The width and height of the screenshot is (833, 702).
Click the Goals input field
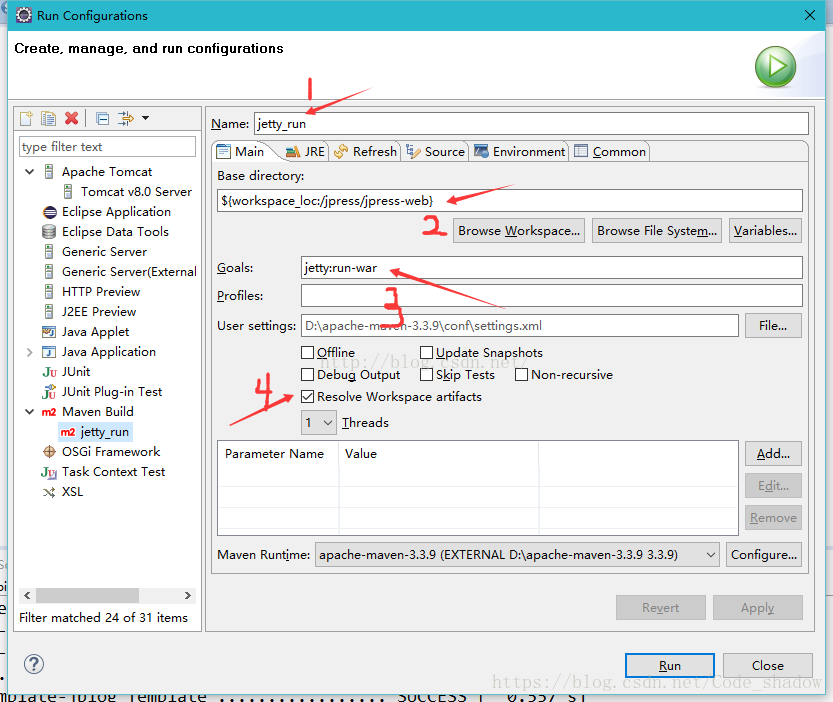(x=551, y=268)
